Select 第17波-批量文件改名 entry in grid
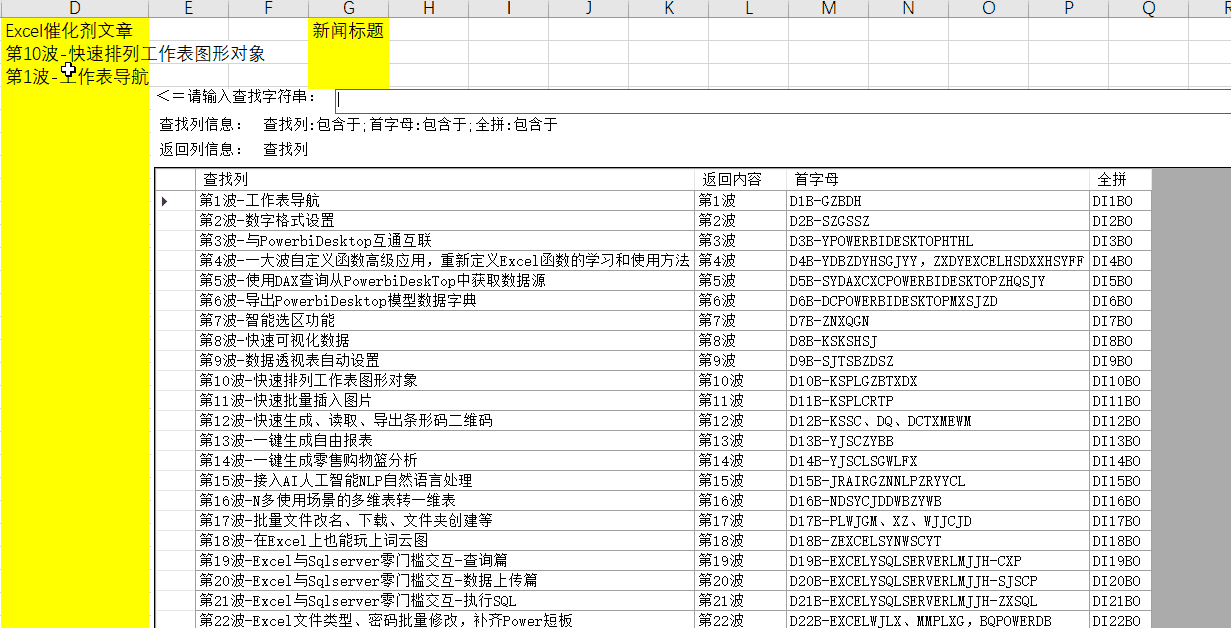This screenshot has width=1231, height=628. coord(445,521)
